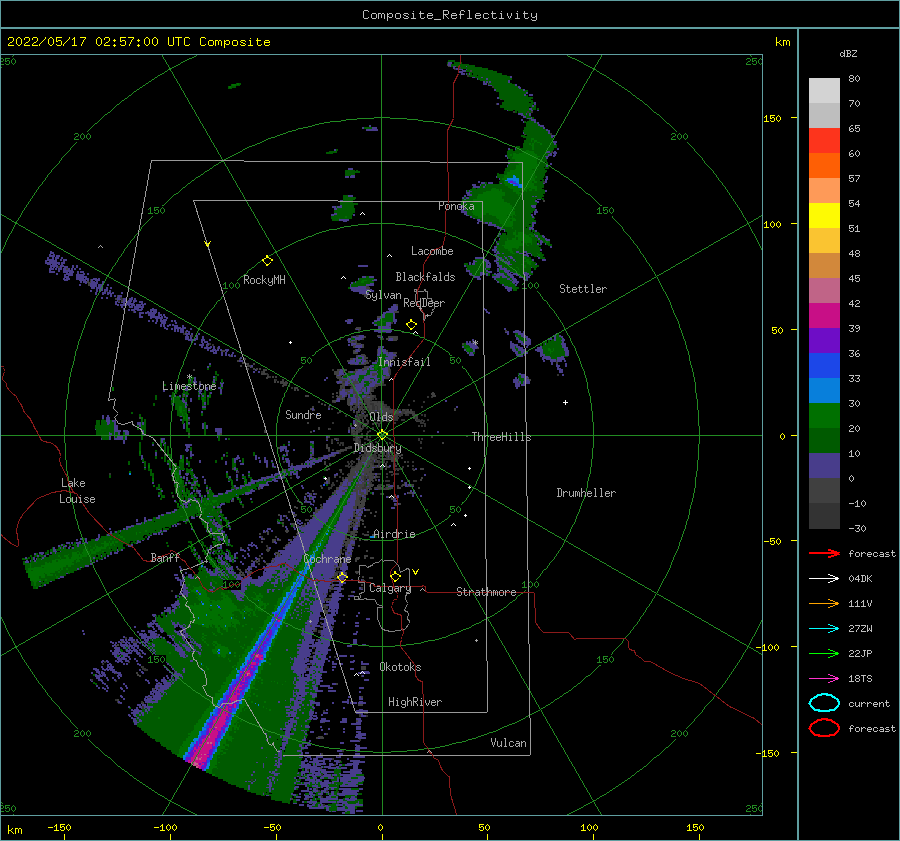900x841 pixels.
Task: Click the -150 value on bottom axis
Action: 59,827
